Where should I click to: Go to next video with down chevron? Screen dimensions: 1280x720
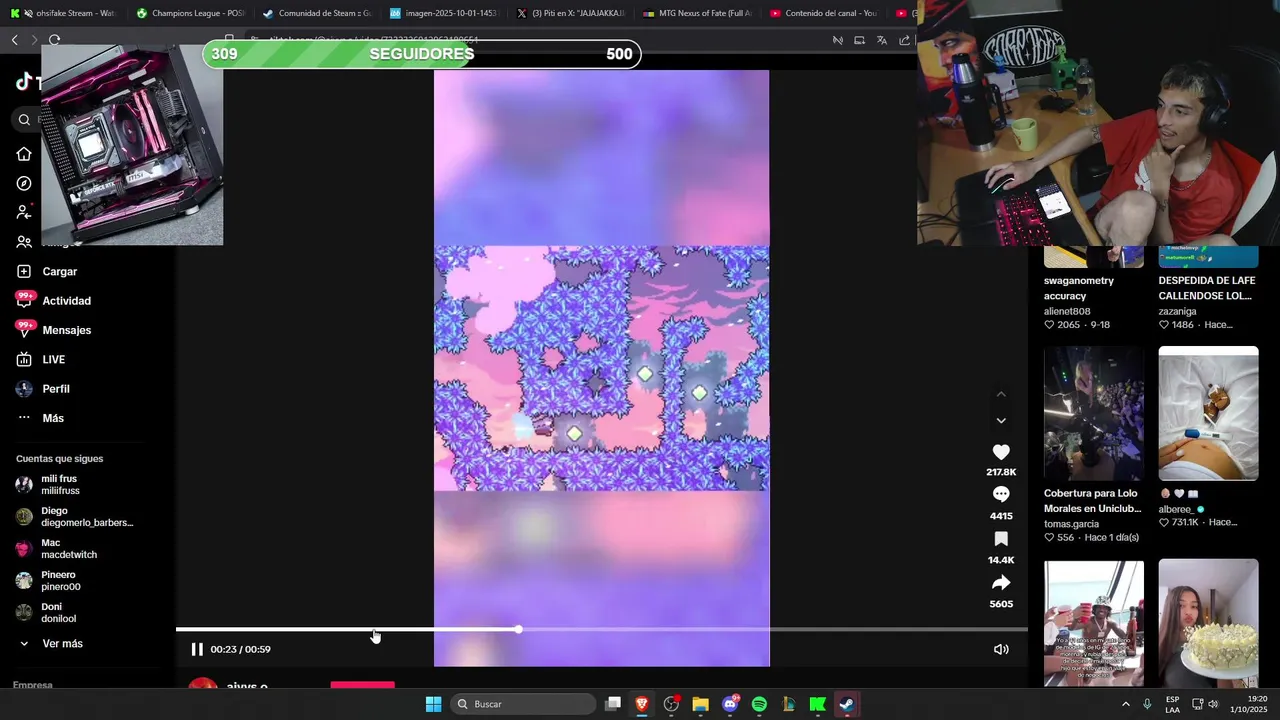click(x=1001, y=421)
